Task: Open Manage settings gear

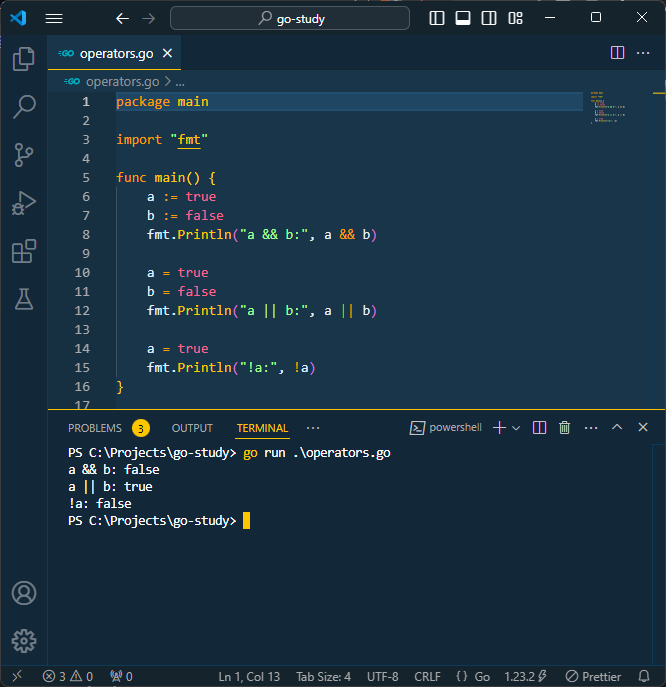Action: pyautogui.click(x=23, y=641)
